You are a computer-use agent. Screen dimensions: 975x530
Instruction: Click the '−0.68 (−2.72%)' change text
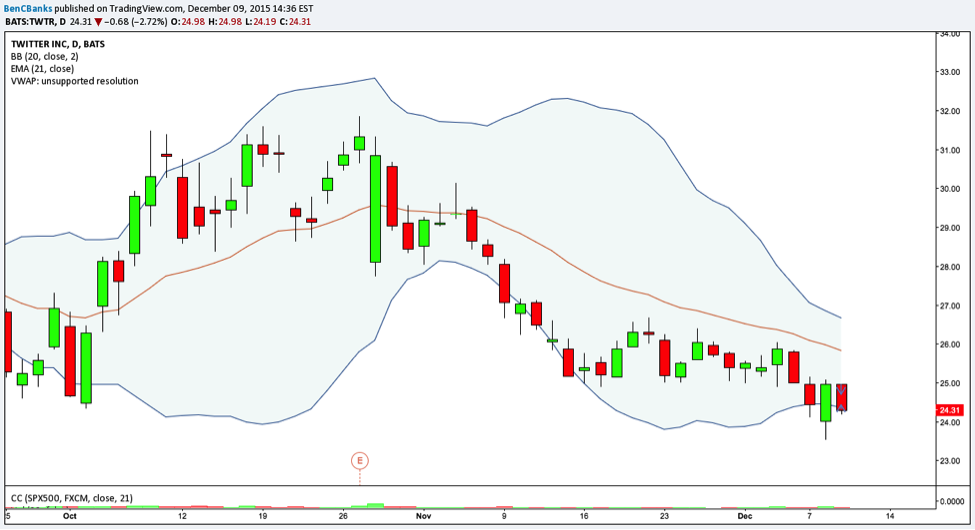pyautogui.click(x=136, y=22)
